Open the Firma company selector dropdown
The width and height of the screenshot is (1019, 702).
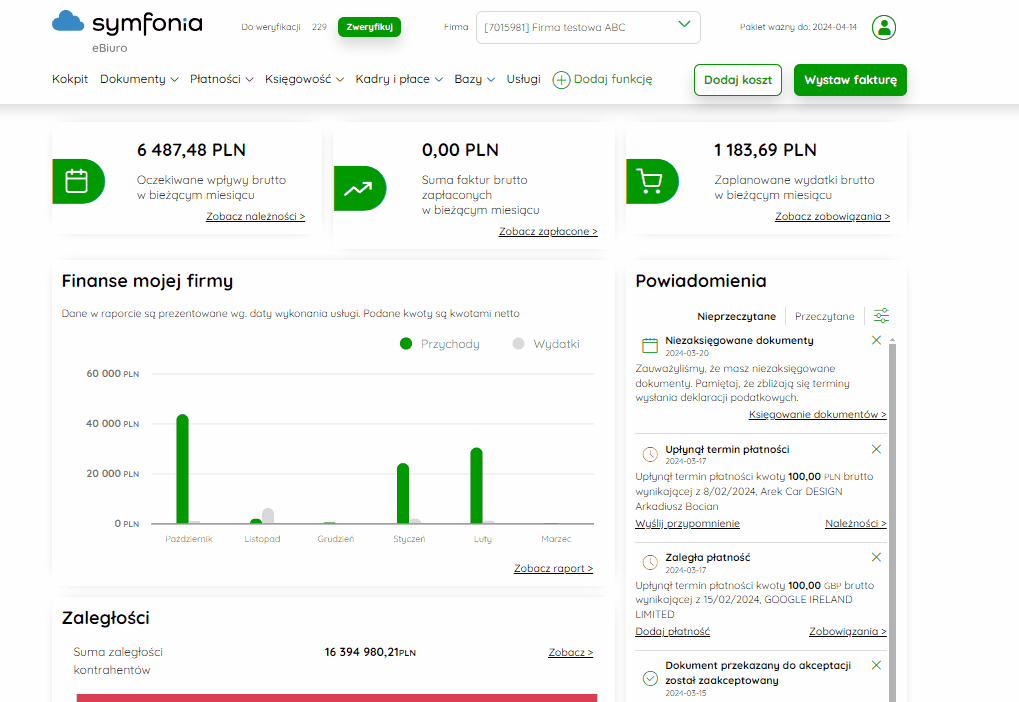(x=588, y=27)
